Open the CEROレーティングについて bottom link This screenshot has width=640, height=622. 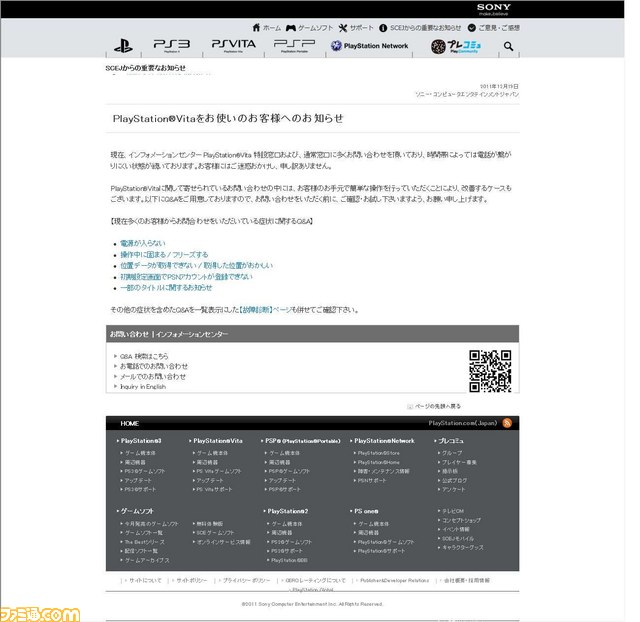coord(316,580)
